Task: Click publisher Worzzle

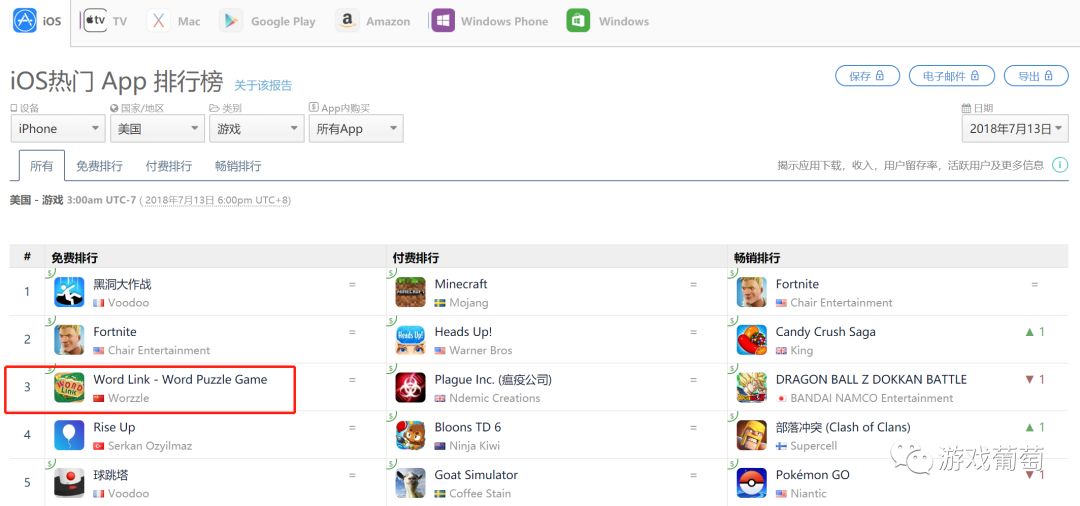Action: [x=128, y=398]
